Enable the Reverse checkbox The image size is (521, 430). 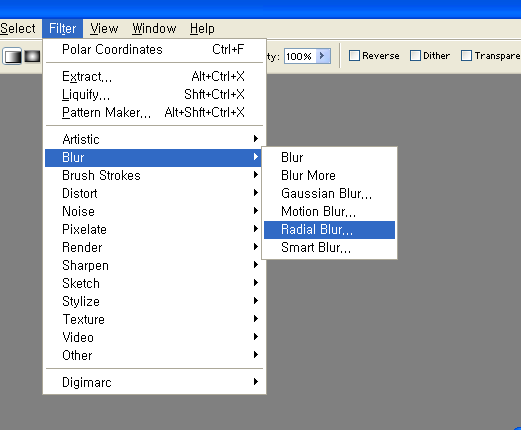[354, 56]
